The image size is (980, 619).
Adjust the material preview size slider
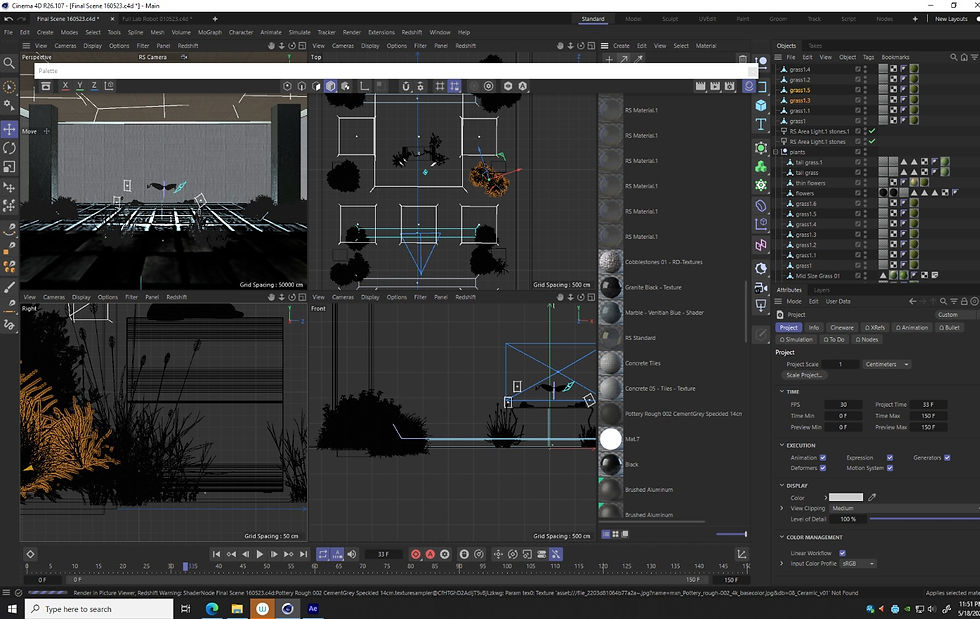[x=731, y=534]
